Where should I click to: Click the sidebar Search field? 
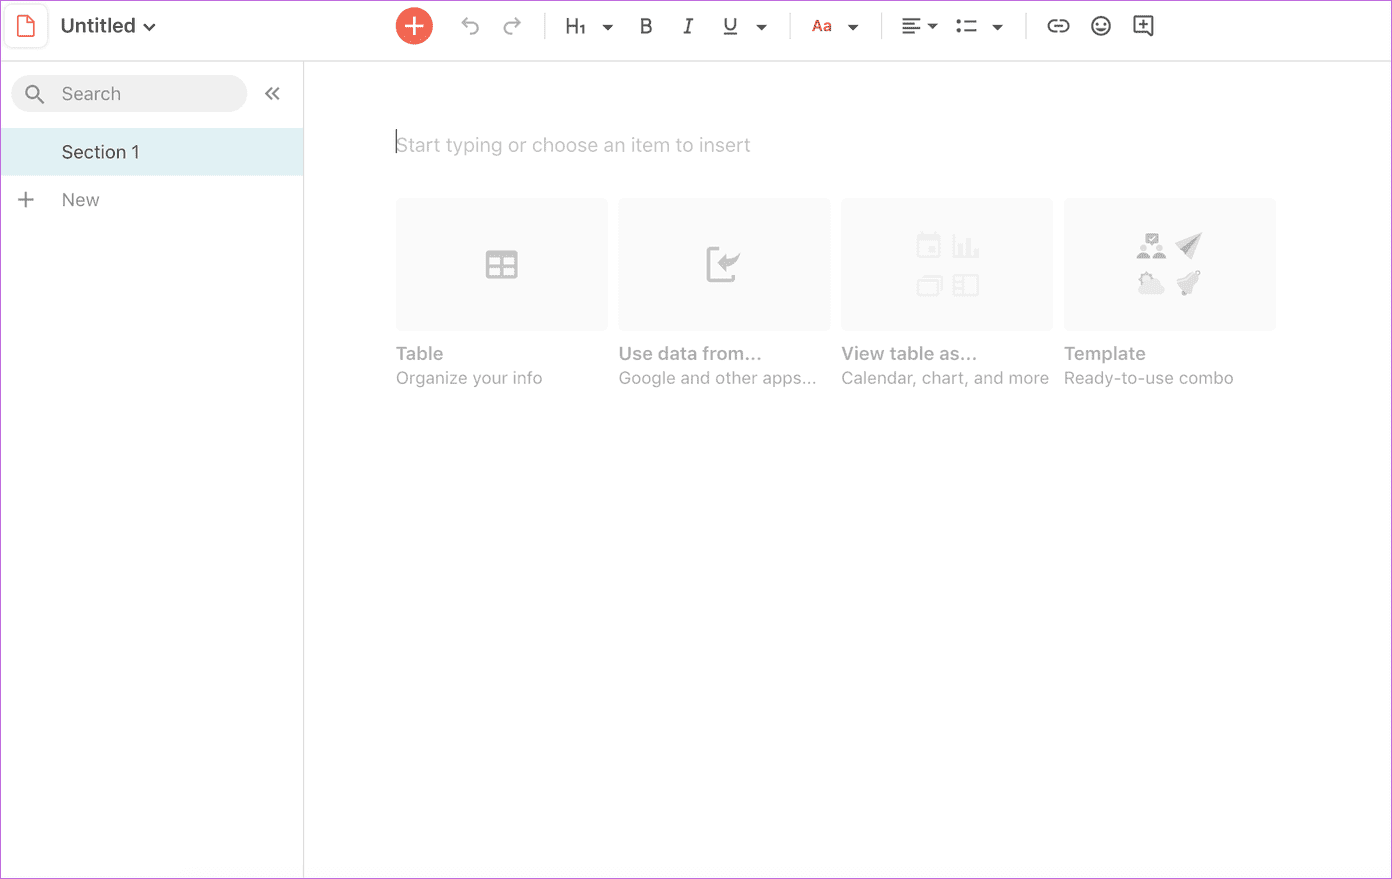click(129, 94)
